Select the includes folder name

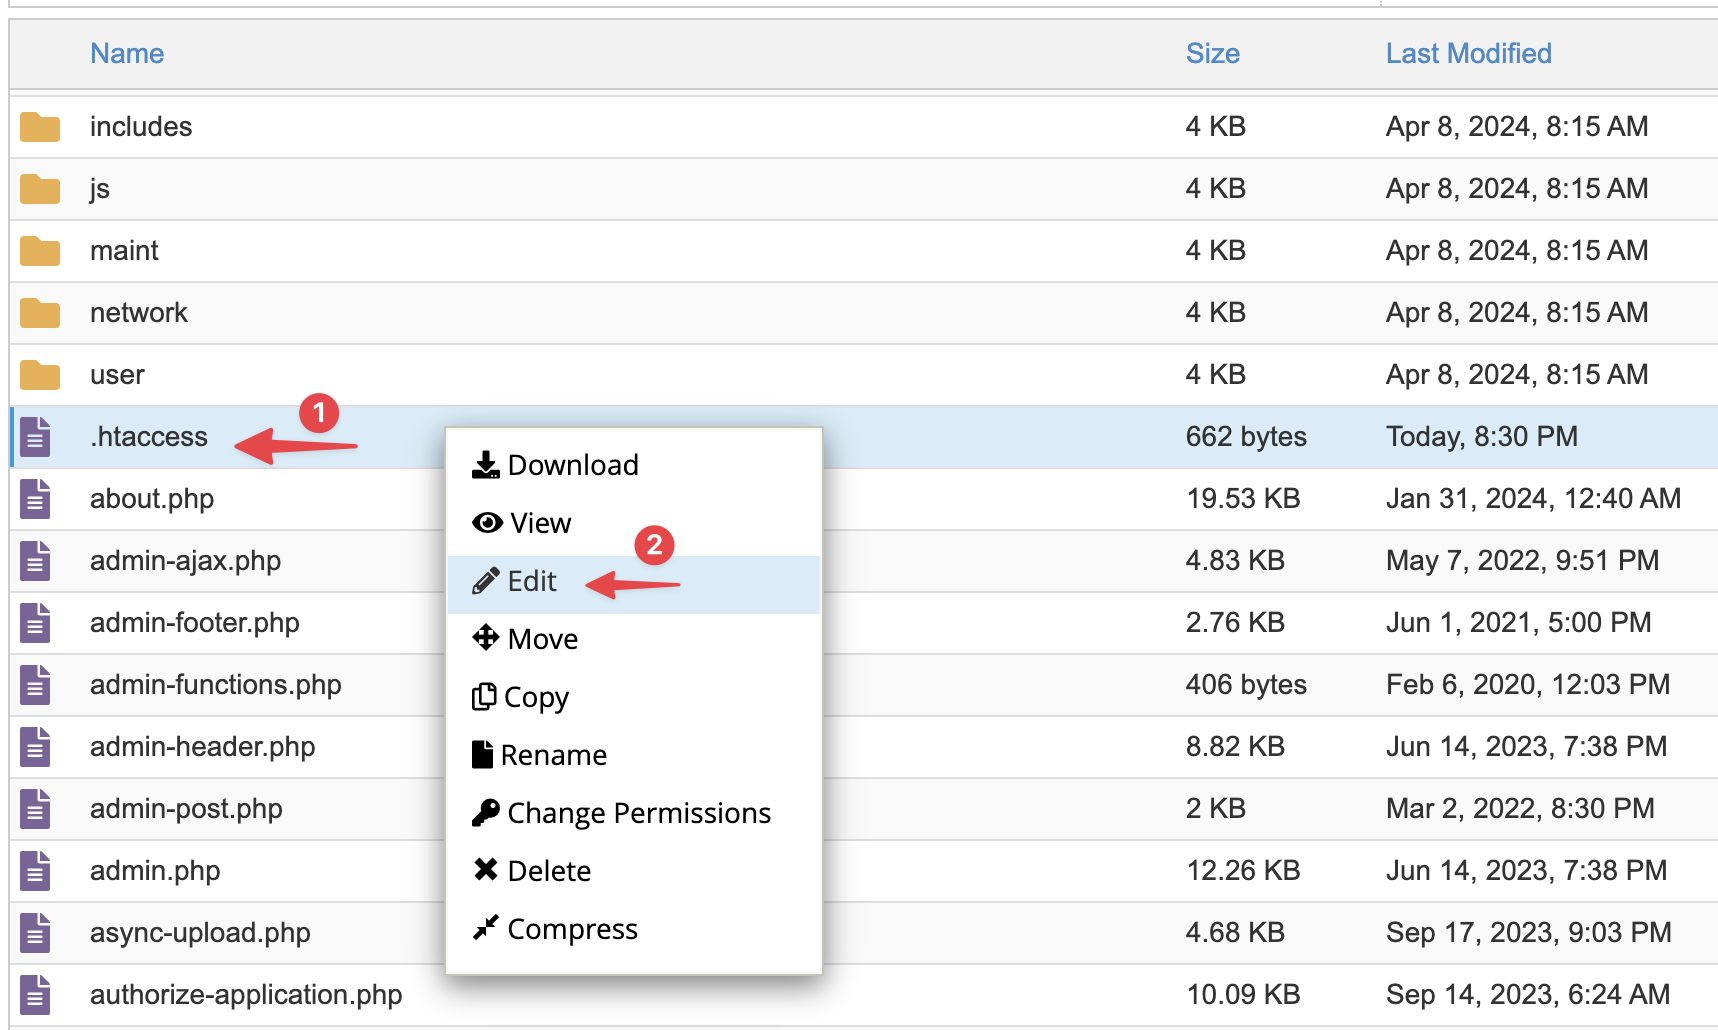tap(141, 127)
